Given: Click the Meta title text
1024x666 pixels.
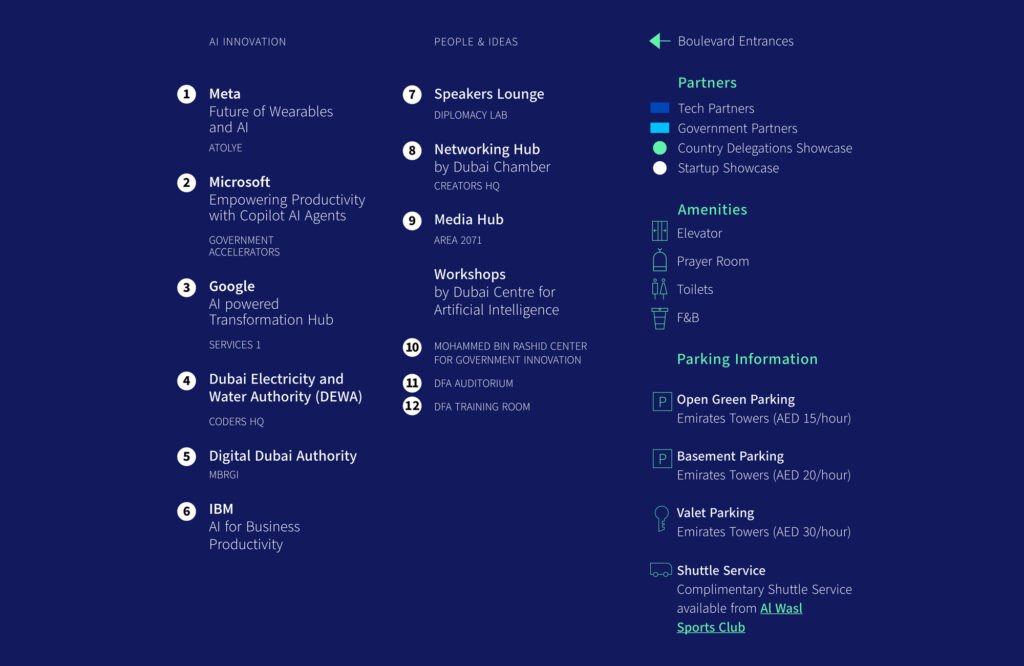Looking at the screenshot, I should (225, 94).
